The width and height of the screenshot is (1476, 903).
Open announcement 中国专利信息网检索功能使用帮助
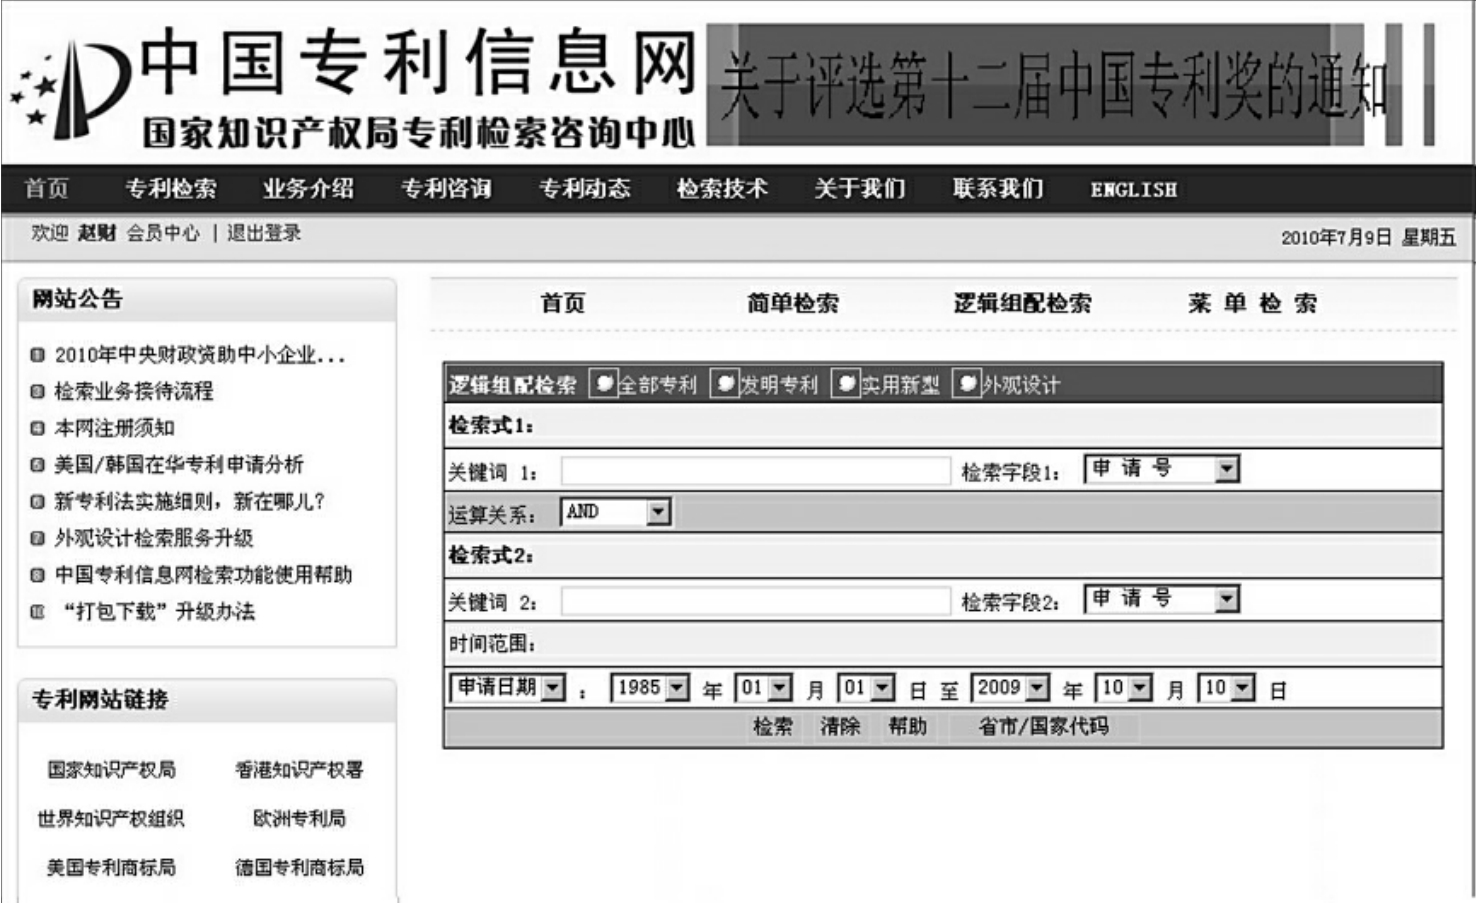203,575
